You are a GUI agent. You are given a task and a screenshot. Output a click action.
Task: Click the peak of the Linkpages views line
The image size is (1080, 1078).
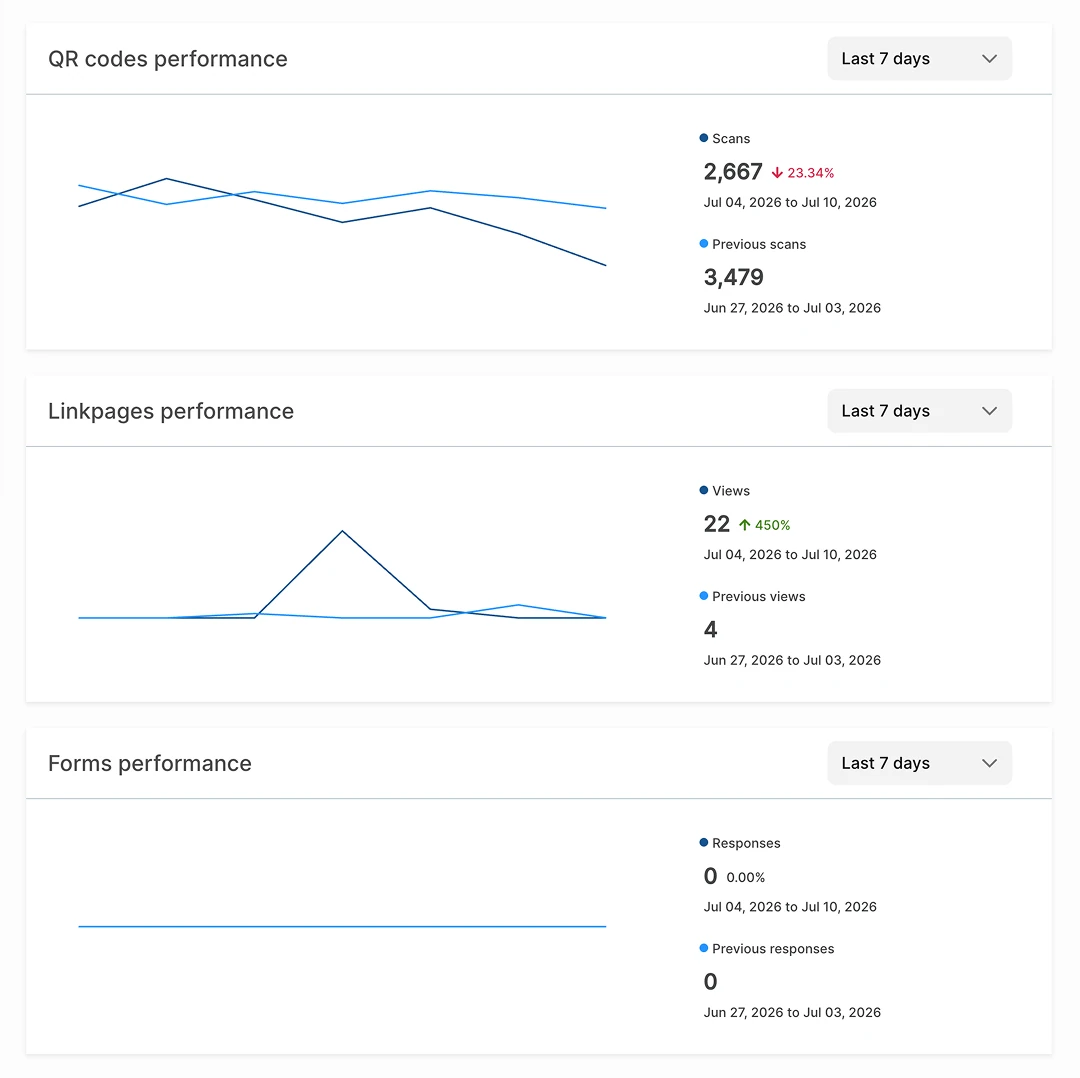coord(342,531)
